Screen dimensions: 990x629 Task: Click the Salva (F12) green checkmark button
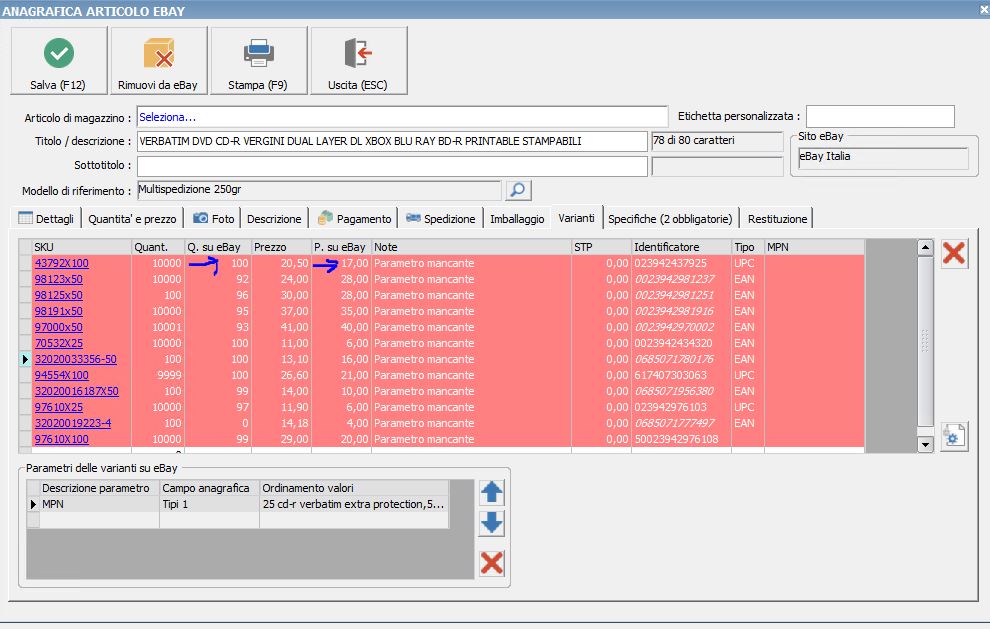pyautogui.click(x=59, y=61)
